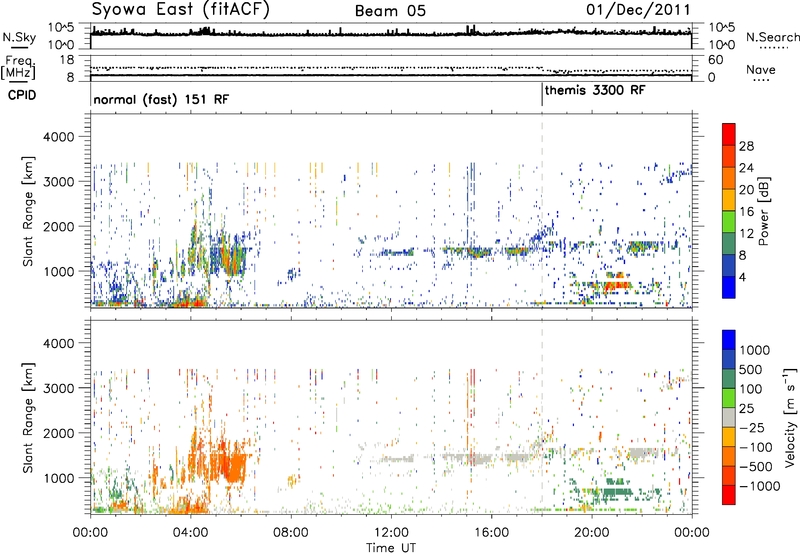This screenshot has width=800, height=554.
Task: Click the 'Beam 05' label
Action: 390,11
